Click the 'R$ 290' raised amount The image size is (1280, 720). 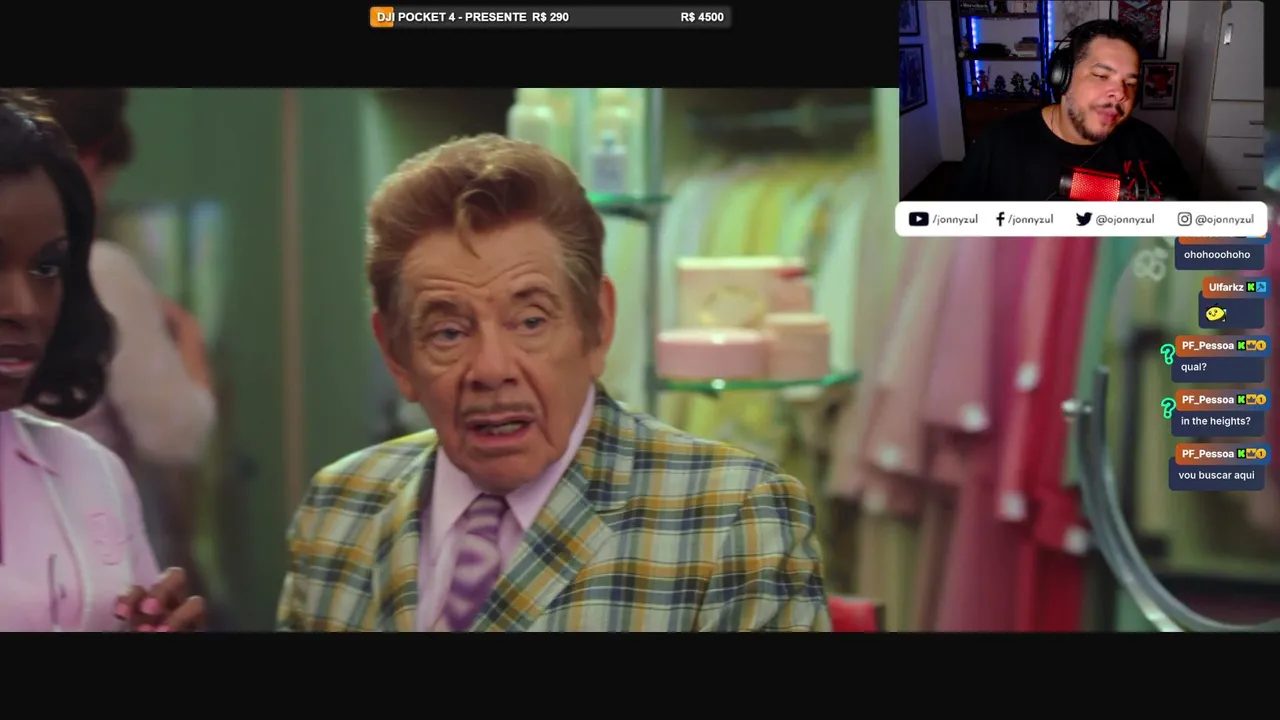[x=550, y=17]
